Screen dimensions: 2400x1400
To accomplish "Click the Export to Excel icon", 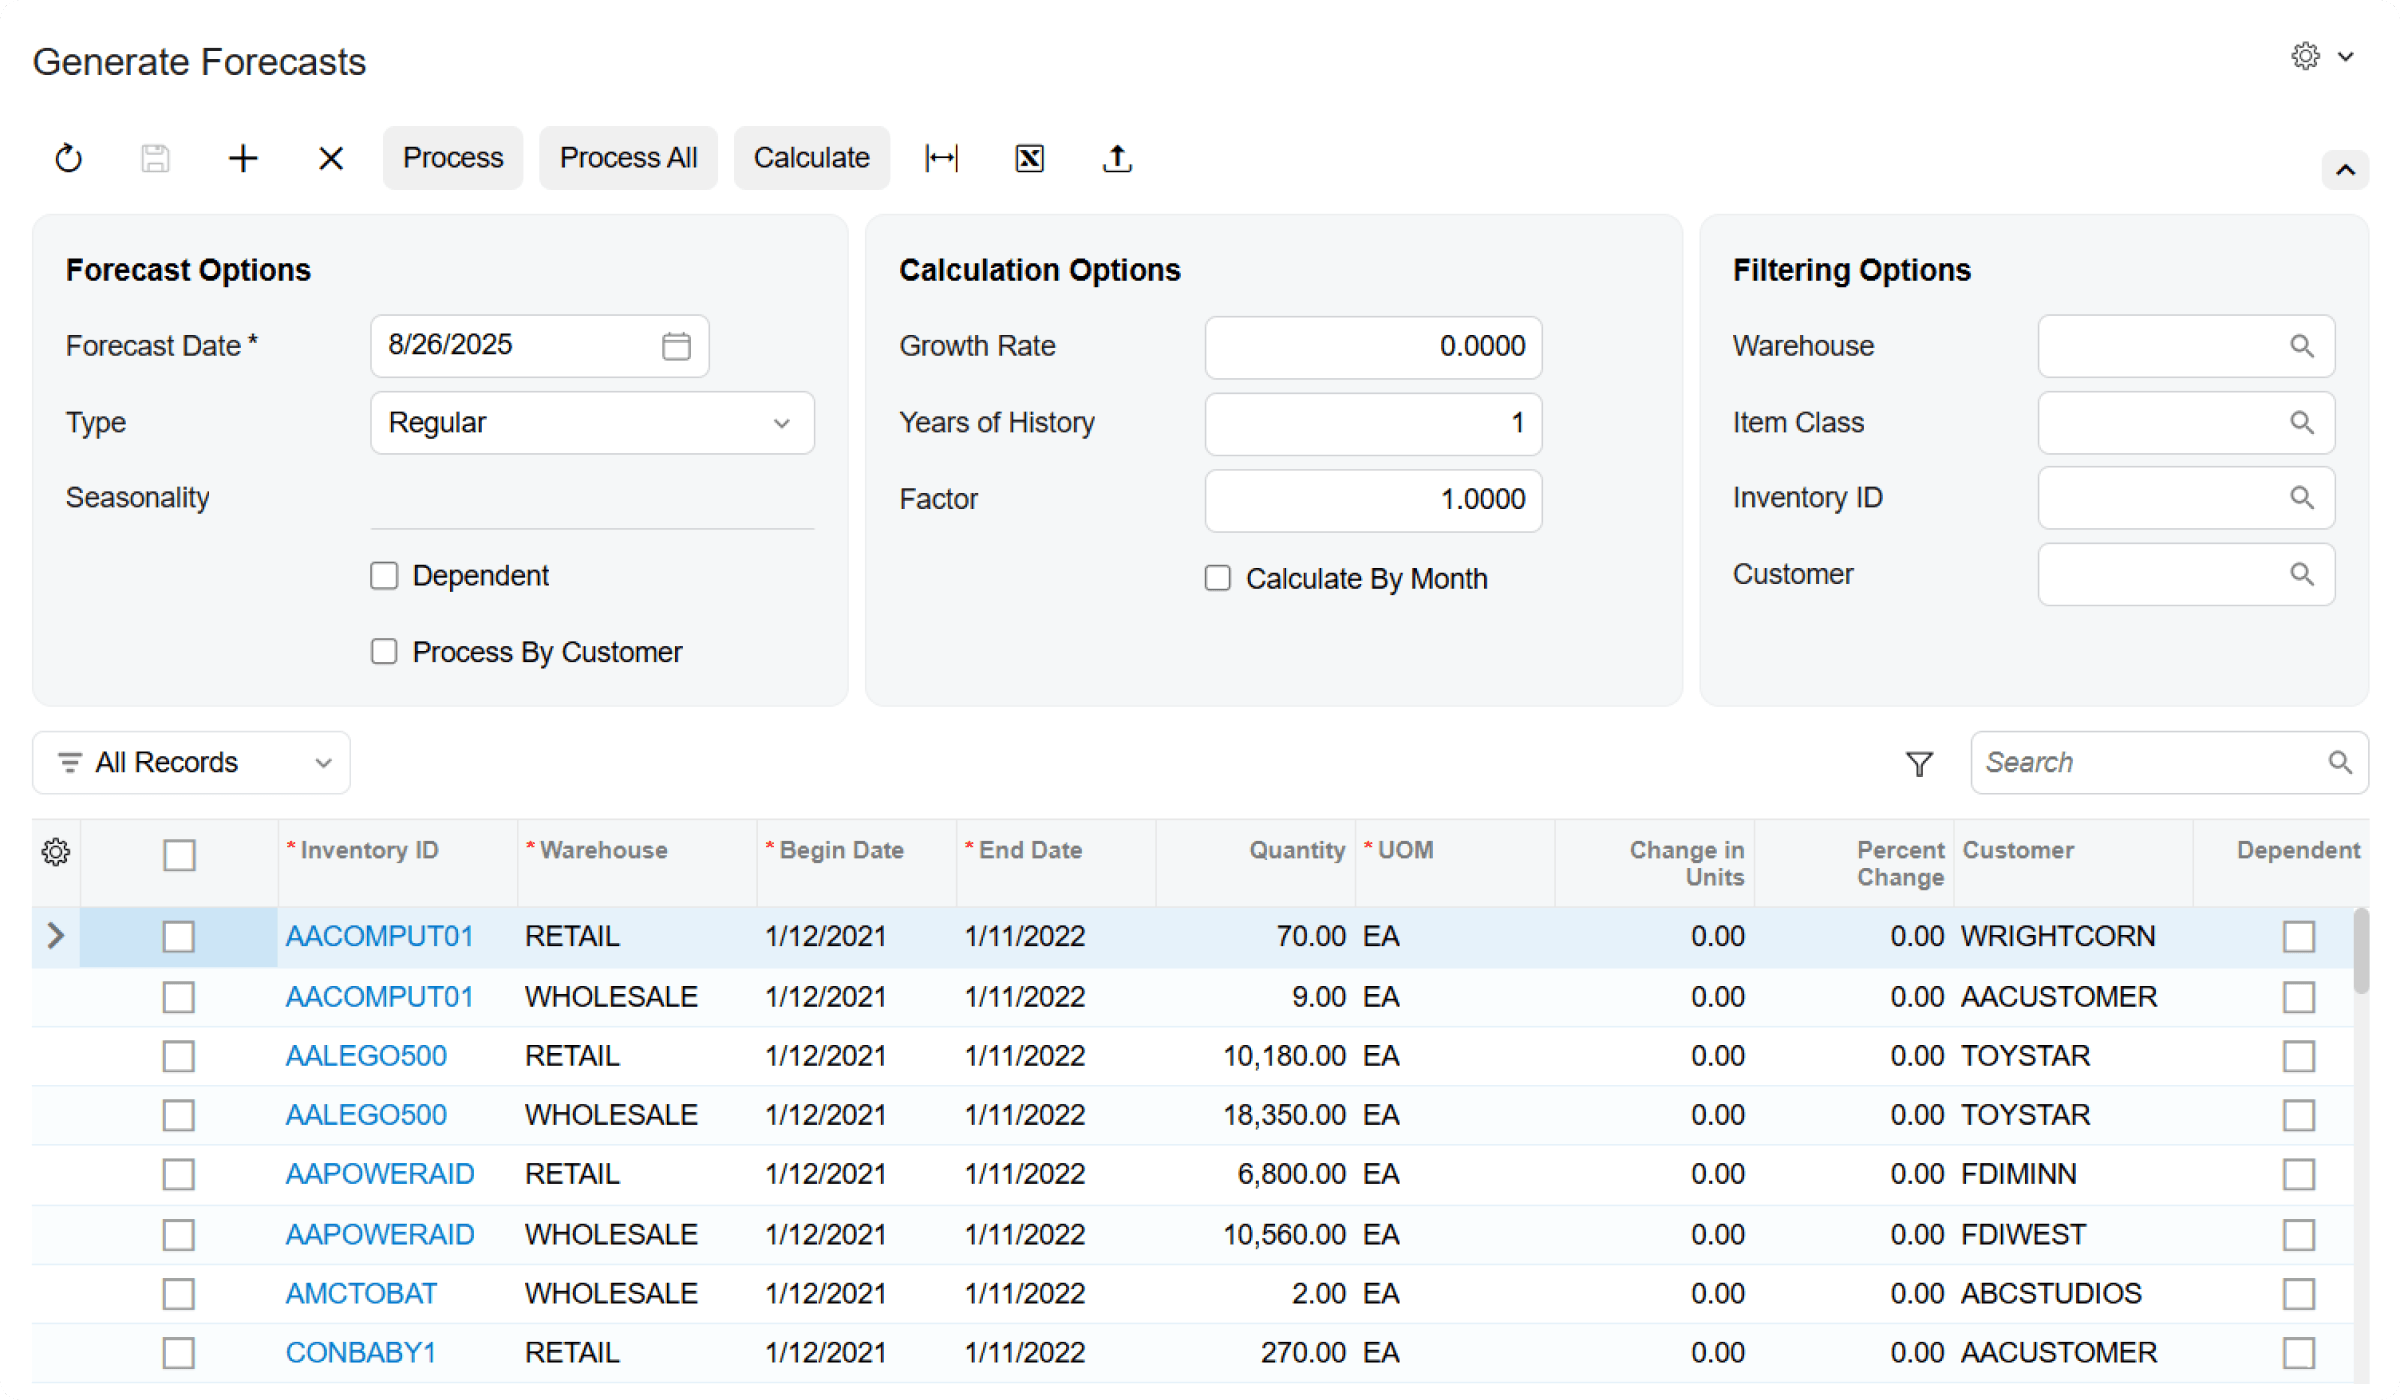I will (1029, 158).
